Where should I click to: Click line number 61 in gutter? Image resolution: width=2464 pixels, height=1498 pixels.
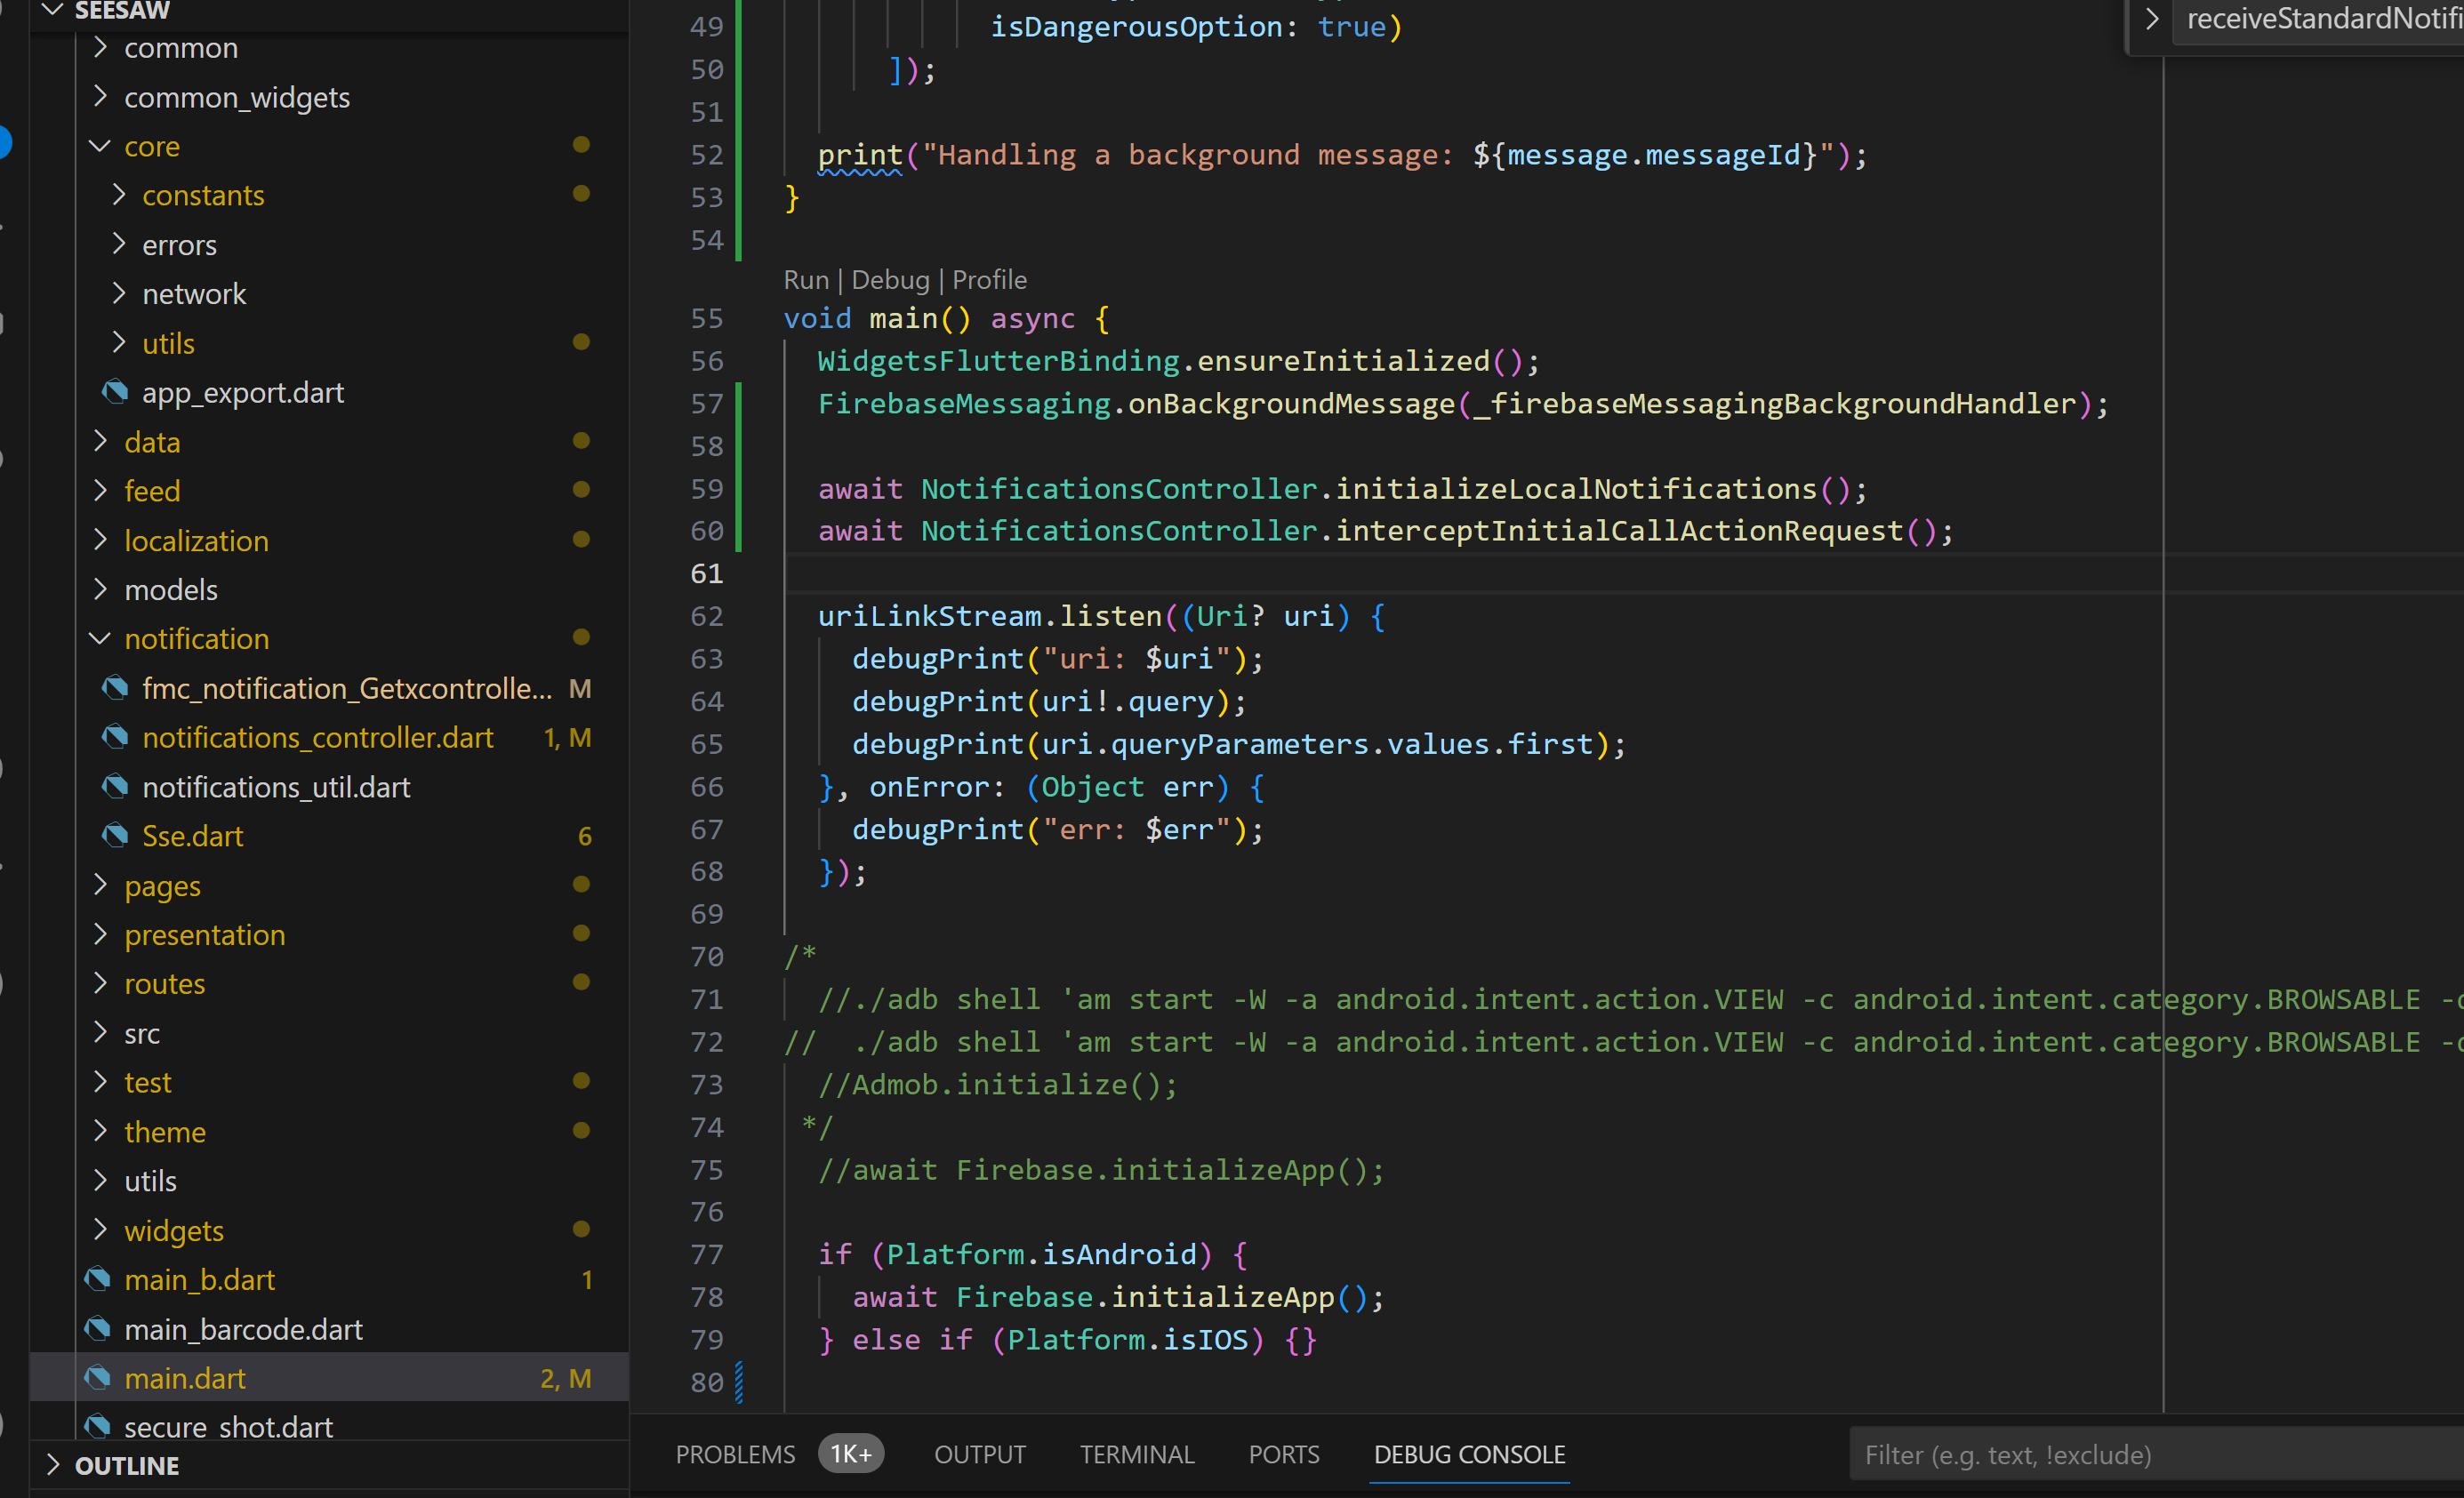pos(706,573)
